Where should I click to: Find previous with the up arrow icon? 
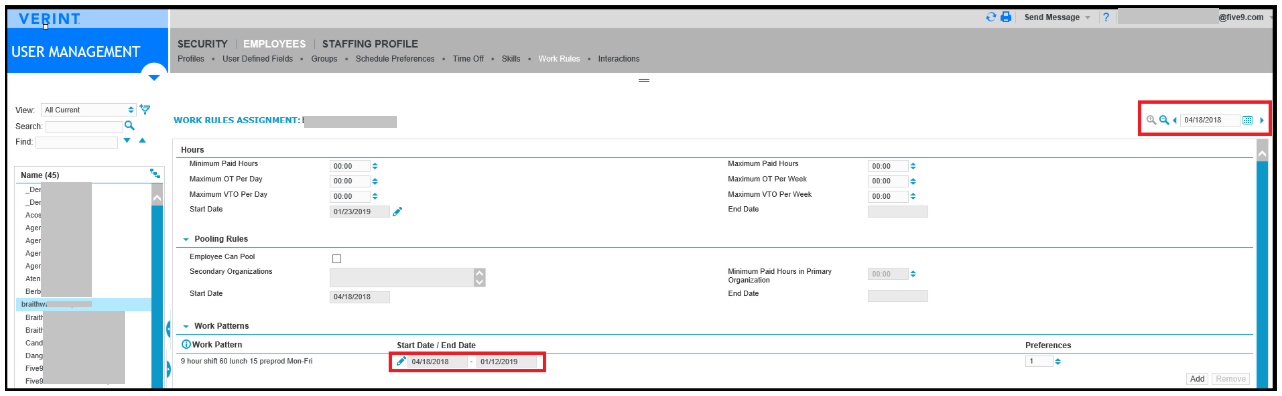(142, 141)
